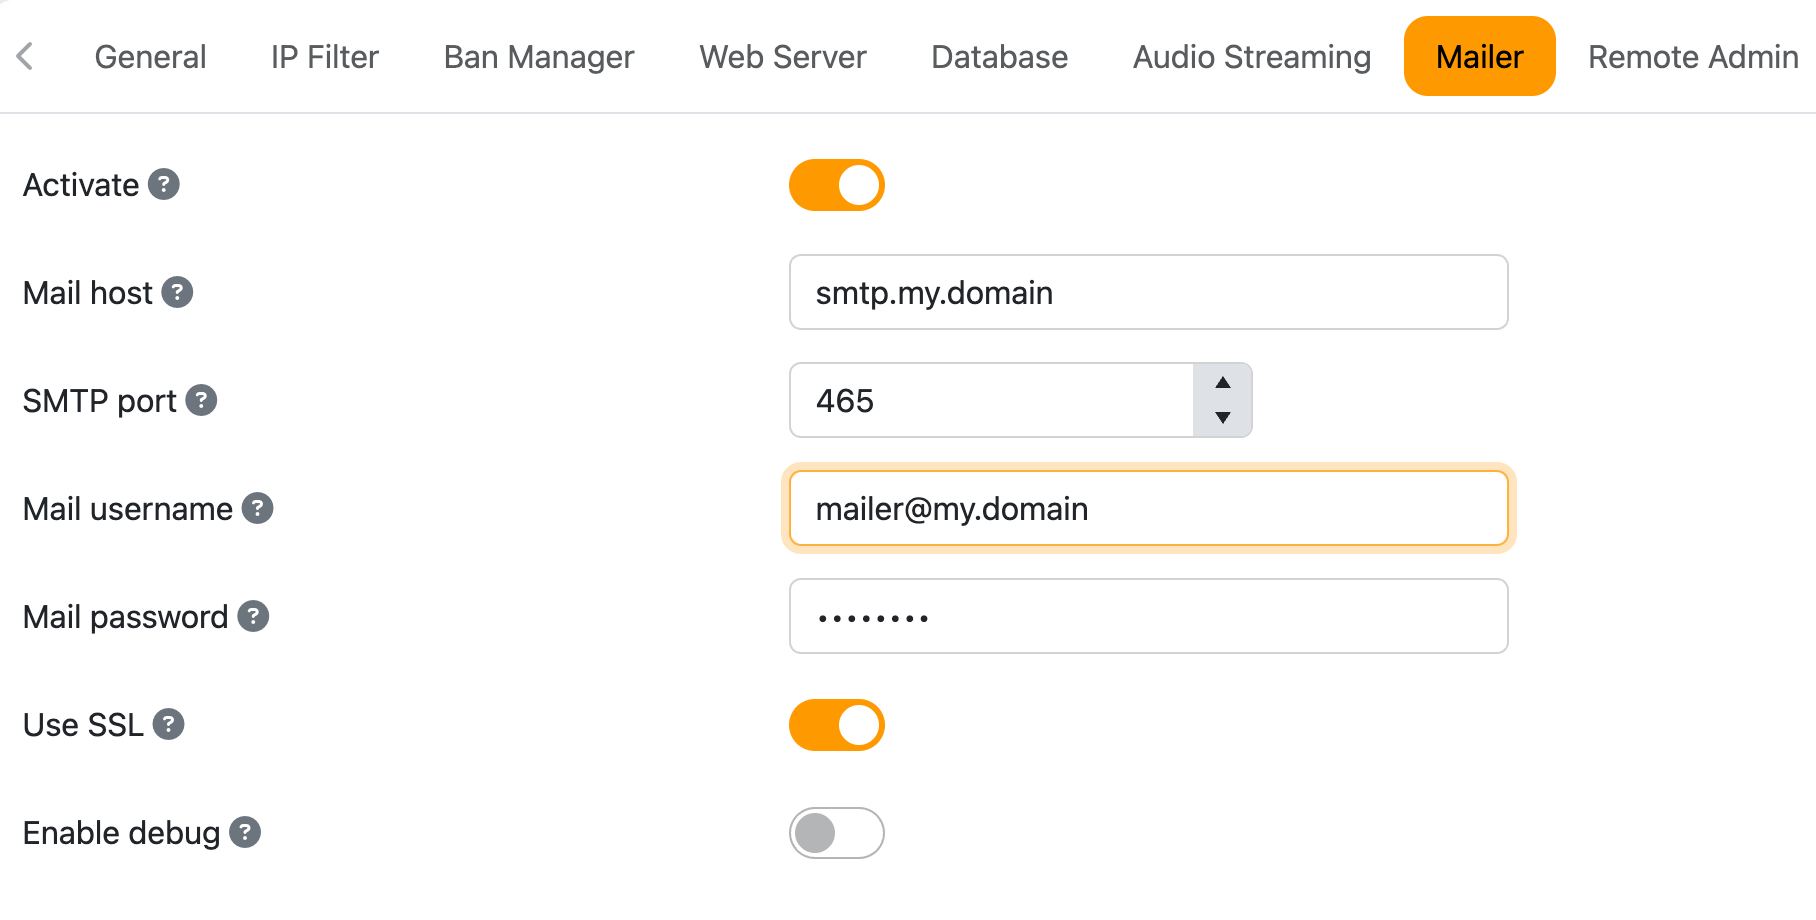Enable the debug toggle
This screenshot has height=920, width=1816.
click(x=836, y=832)
